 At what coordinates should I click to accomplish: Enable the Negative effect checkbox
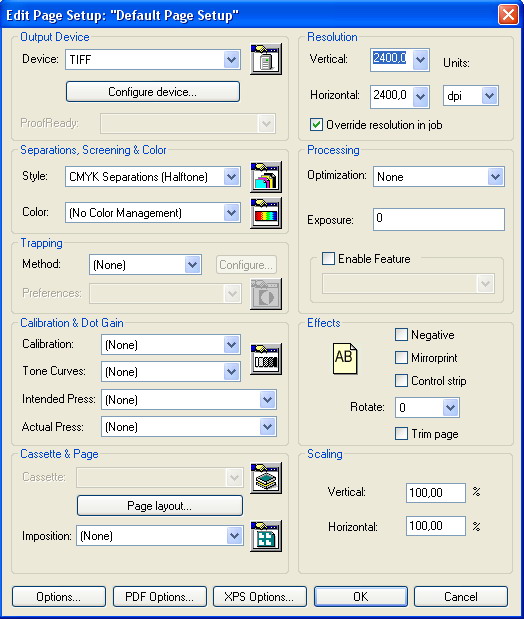click(x=401, y=335)
